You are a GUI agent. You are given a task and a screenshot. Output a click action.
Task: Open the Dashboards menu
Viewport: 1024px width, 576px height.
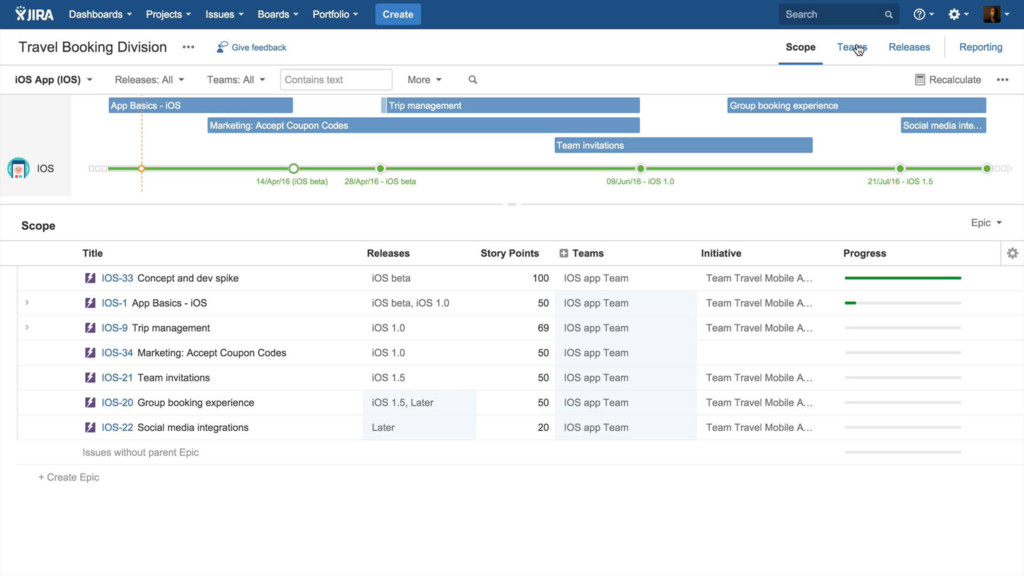point(100,14)
